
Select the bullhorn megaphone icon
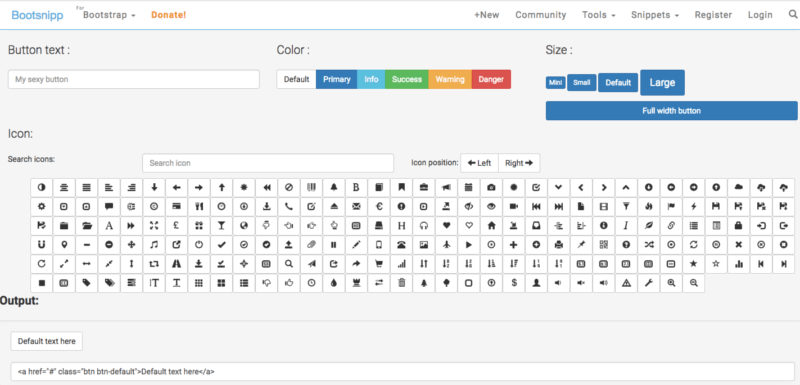pos(446,188)
